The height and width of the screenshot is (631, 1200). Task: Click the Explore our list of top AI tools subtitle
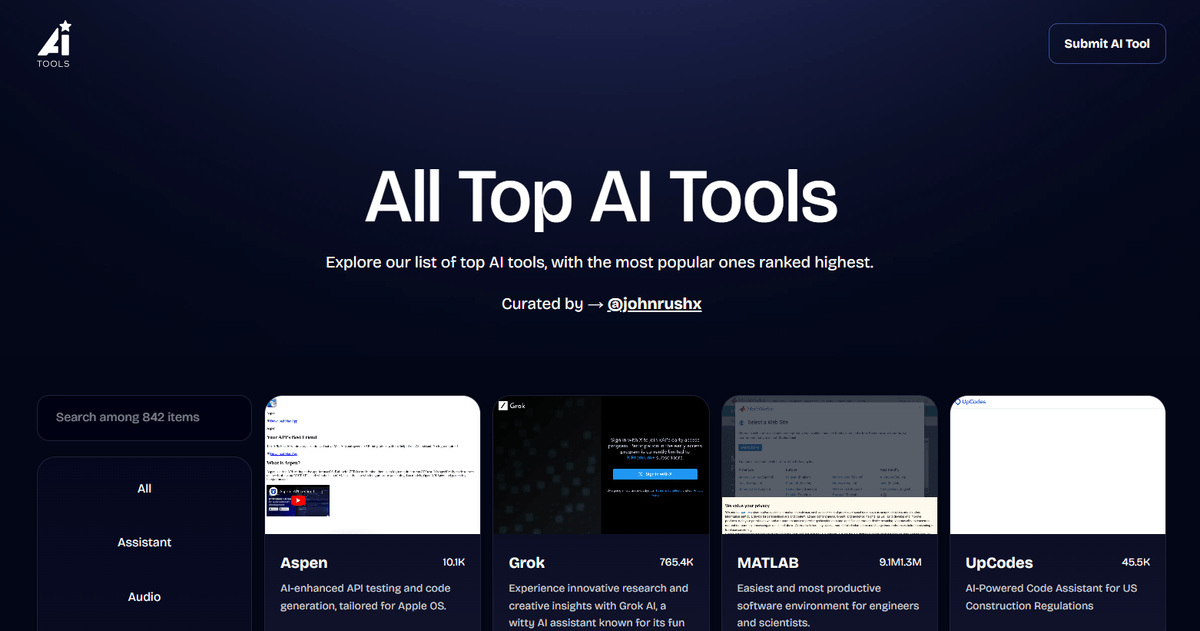pos(600,262)
